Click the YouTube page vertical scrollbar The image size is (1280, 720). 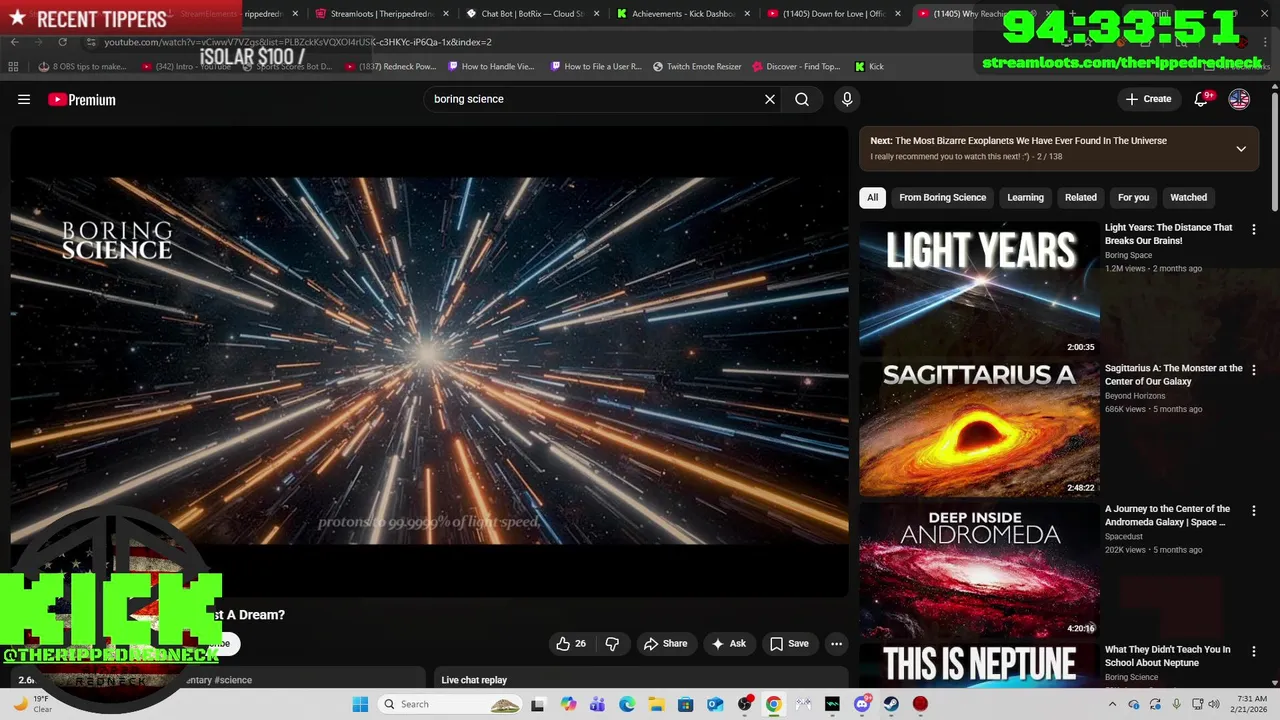(x=1275, y=150)
